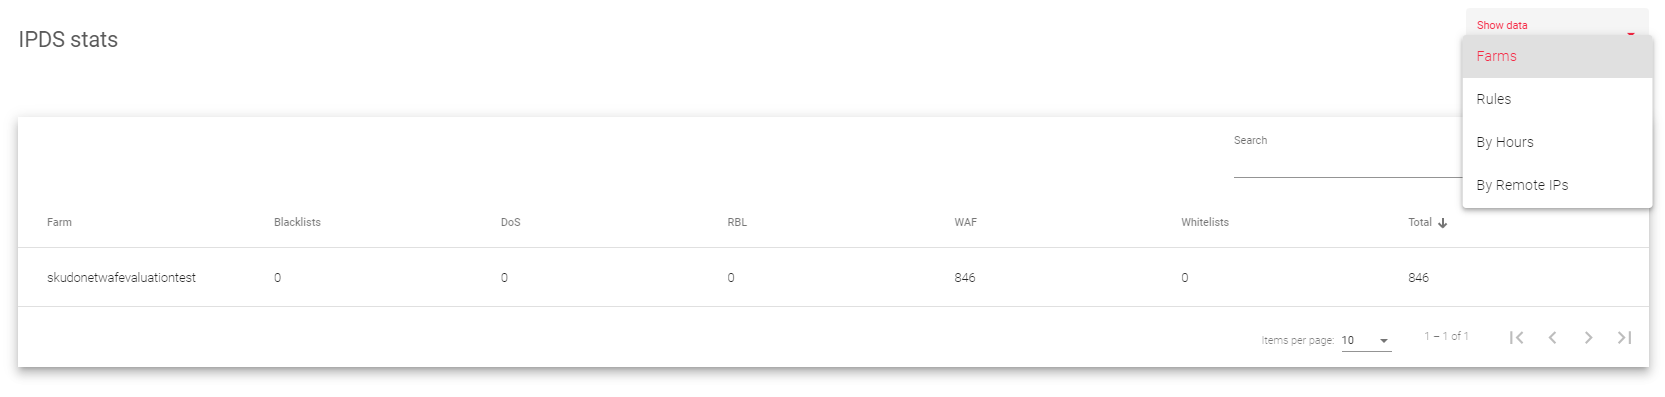The width and height of the screenshot is (1665, 397).
Task: Sort by WAF column header
Action: pyautogui.click(x=965, y=222)
